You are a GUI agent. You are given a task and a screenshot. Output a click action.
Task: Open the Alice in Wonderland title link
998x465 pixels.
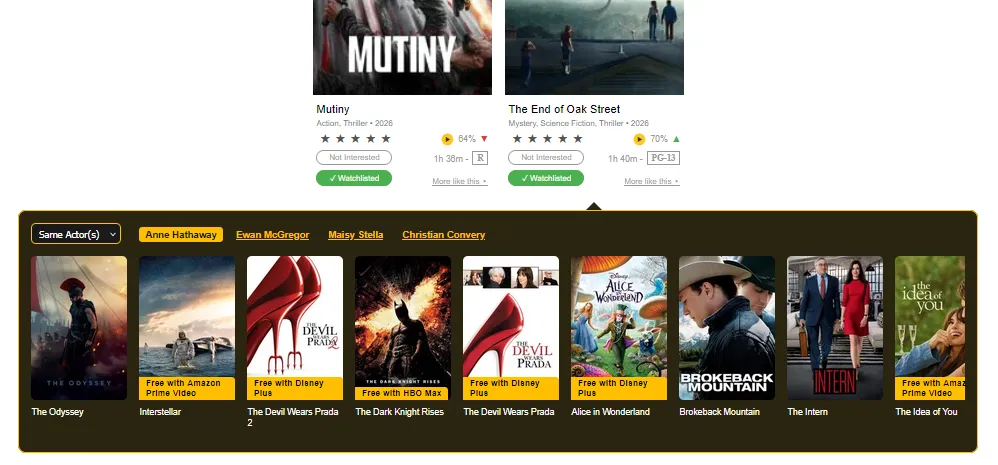coord(610,412)
